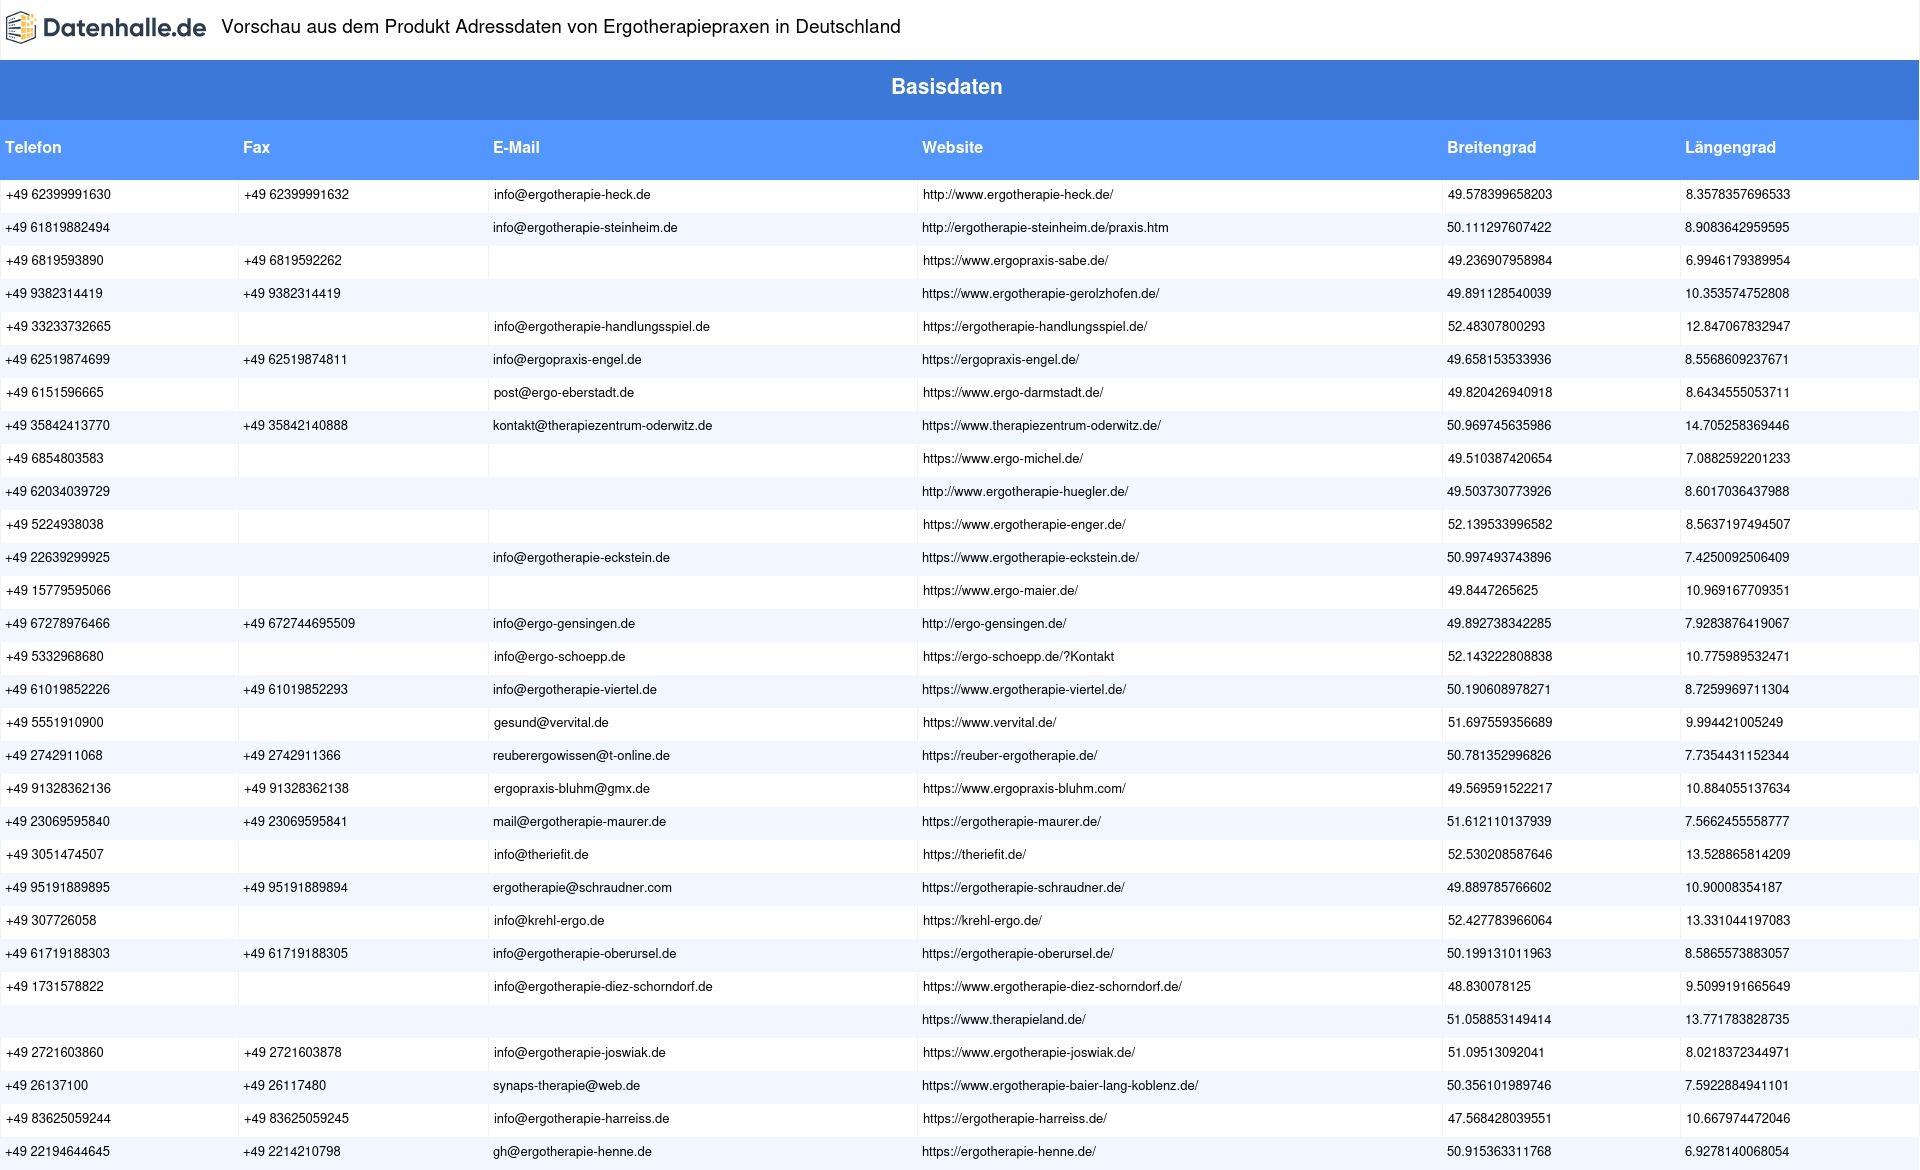Click the Telefon column header
The width and height of the screenshot is (1920, 1170).
click(x=33, y=147)
